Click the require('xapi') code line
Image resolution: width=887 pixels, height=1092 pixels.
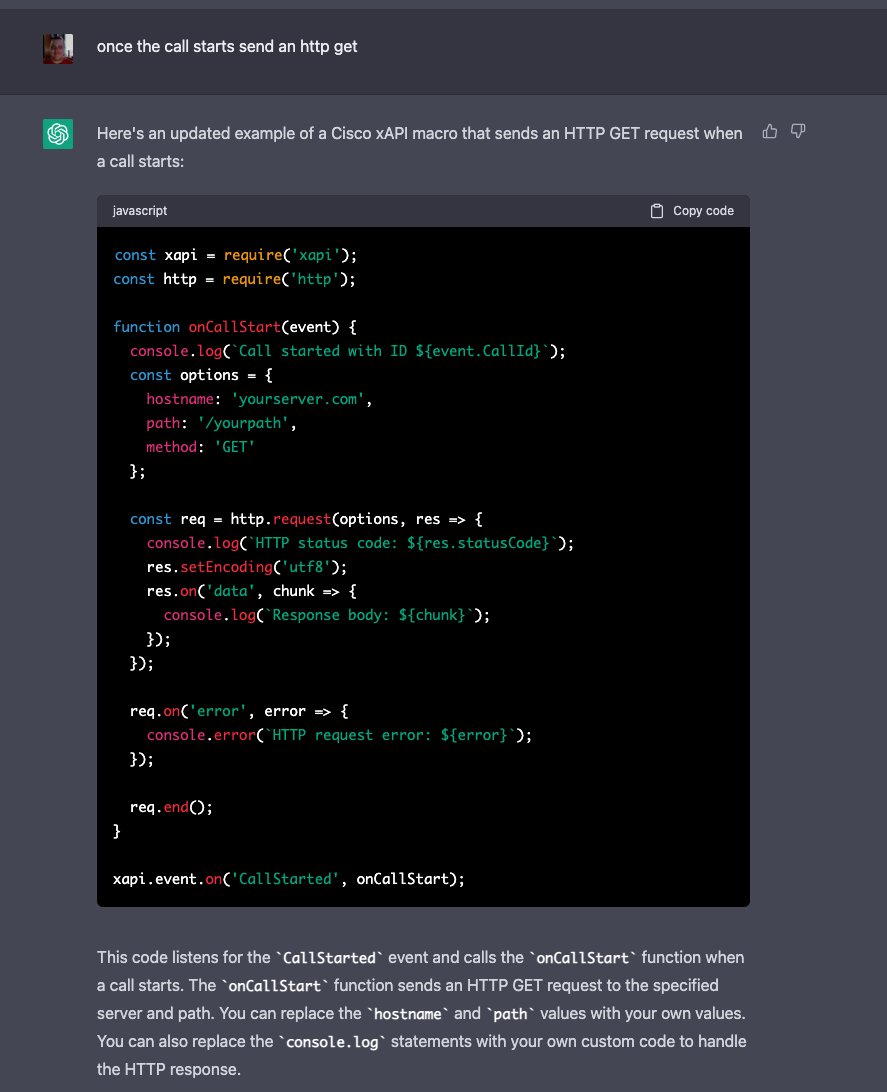(x=235, y=255)
